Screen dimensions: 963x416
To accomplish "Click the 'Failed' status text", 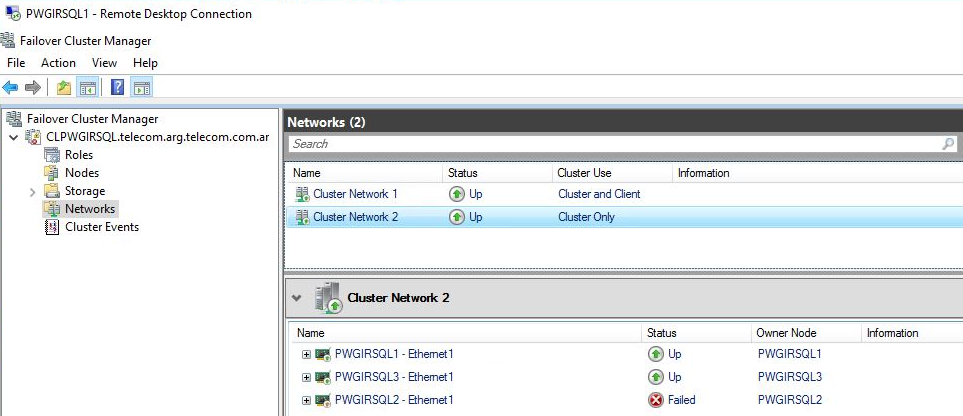I will [682, 400].
